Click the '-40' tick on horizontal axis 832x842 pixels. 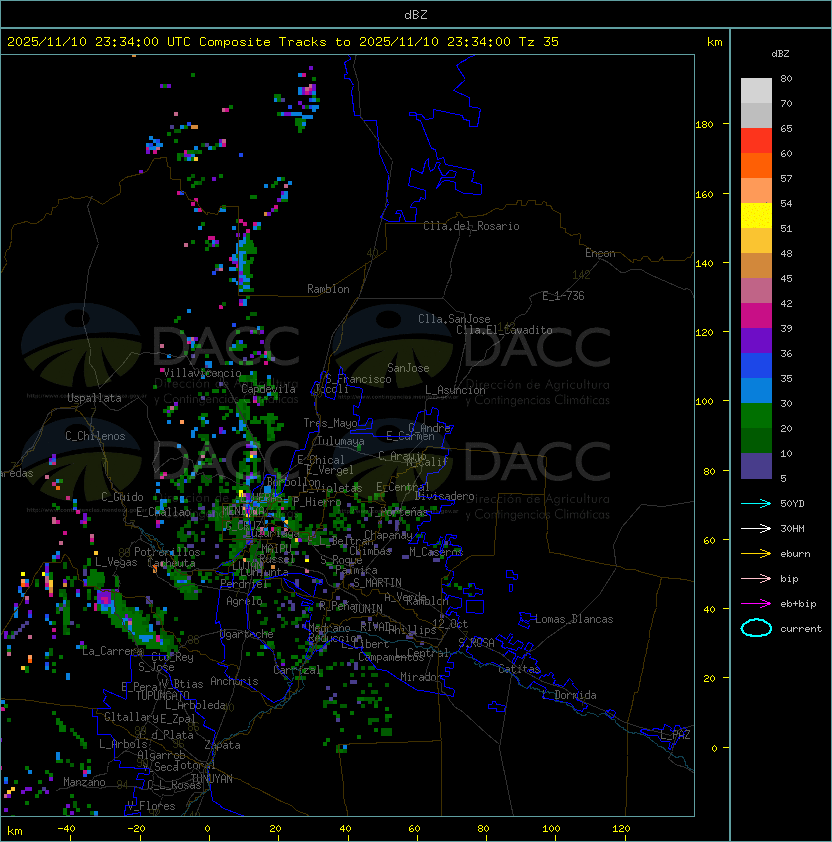tap(66, 829)
